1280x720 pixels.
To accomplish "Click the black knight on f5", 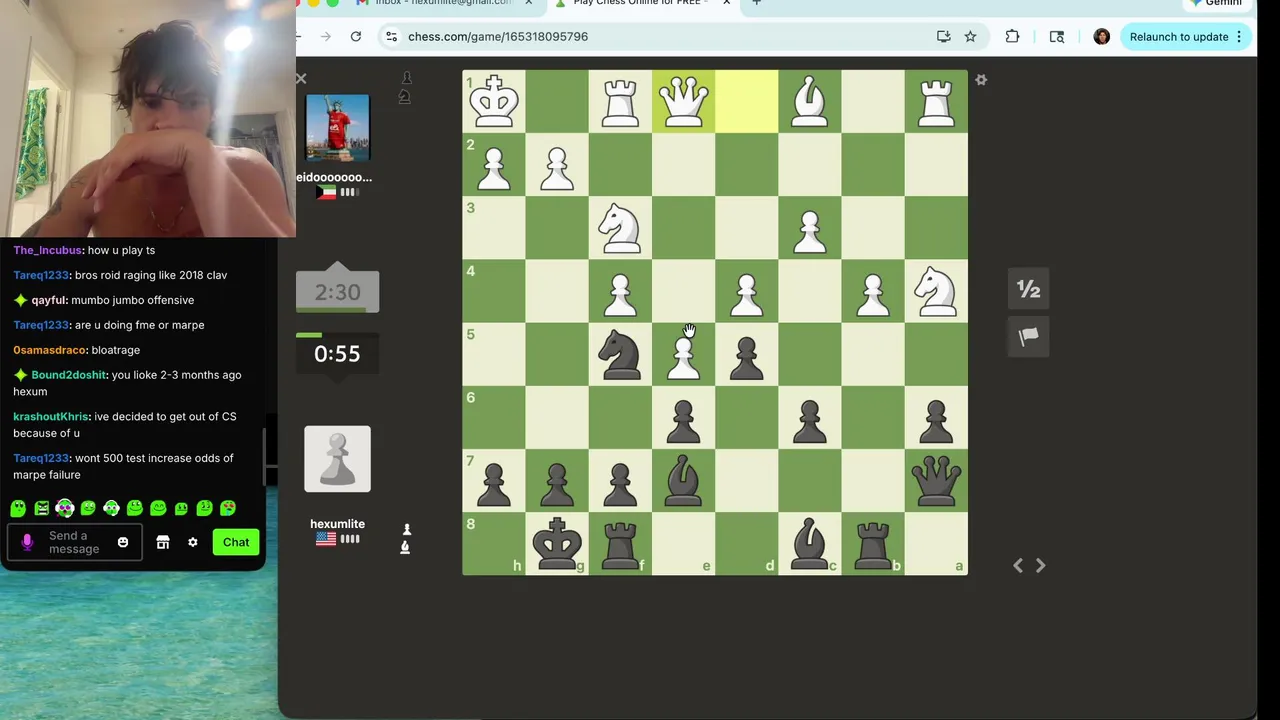I will pos(620,354).
